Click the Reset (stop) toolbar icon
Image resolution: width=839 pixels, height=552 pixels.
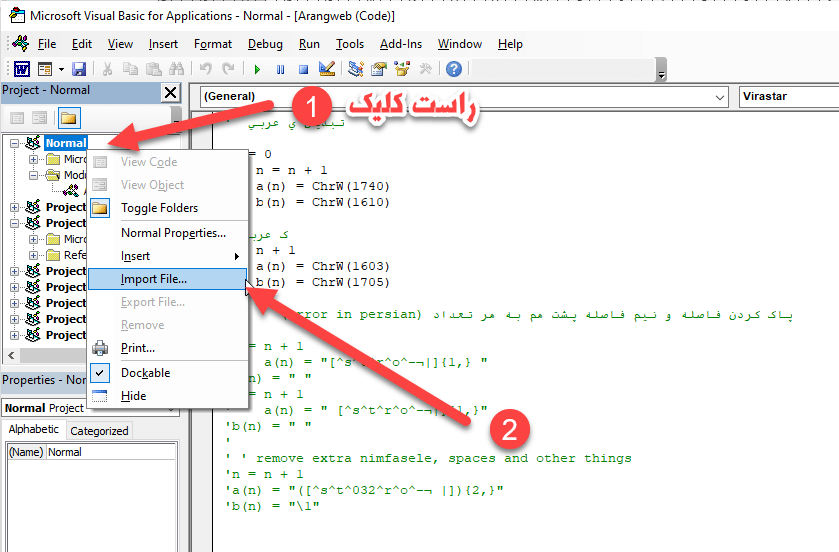pyautogui.click(x=303, y=69)
